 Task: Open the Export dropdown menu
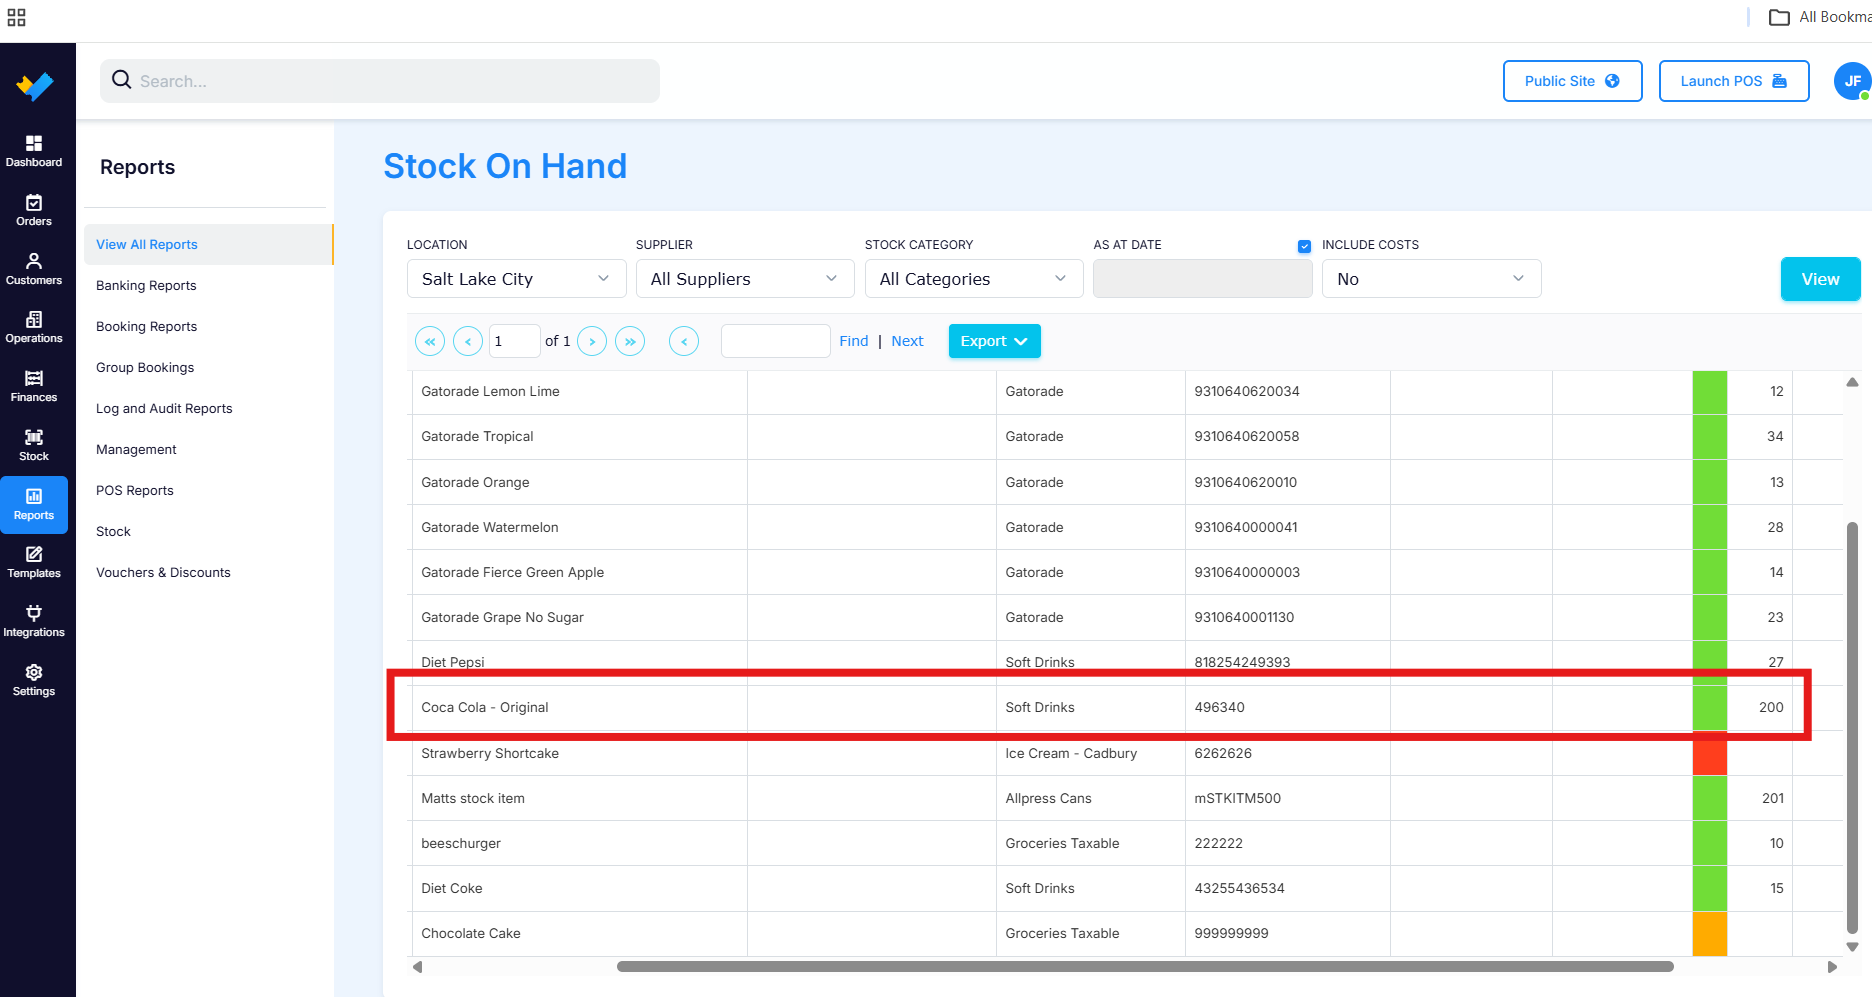tap(994, 341)
